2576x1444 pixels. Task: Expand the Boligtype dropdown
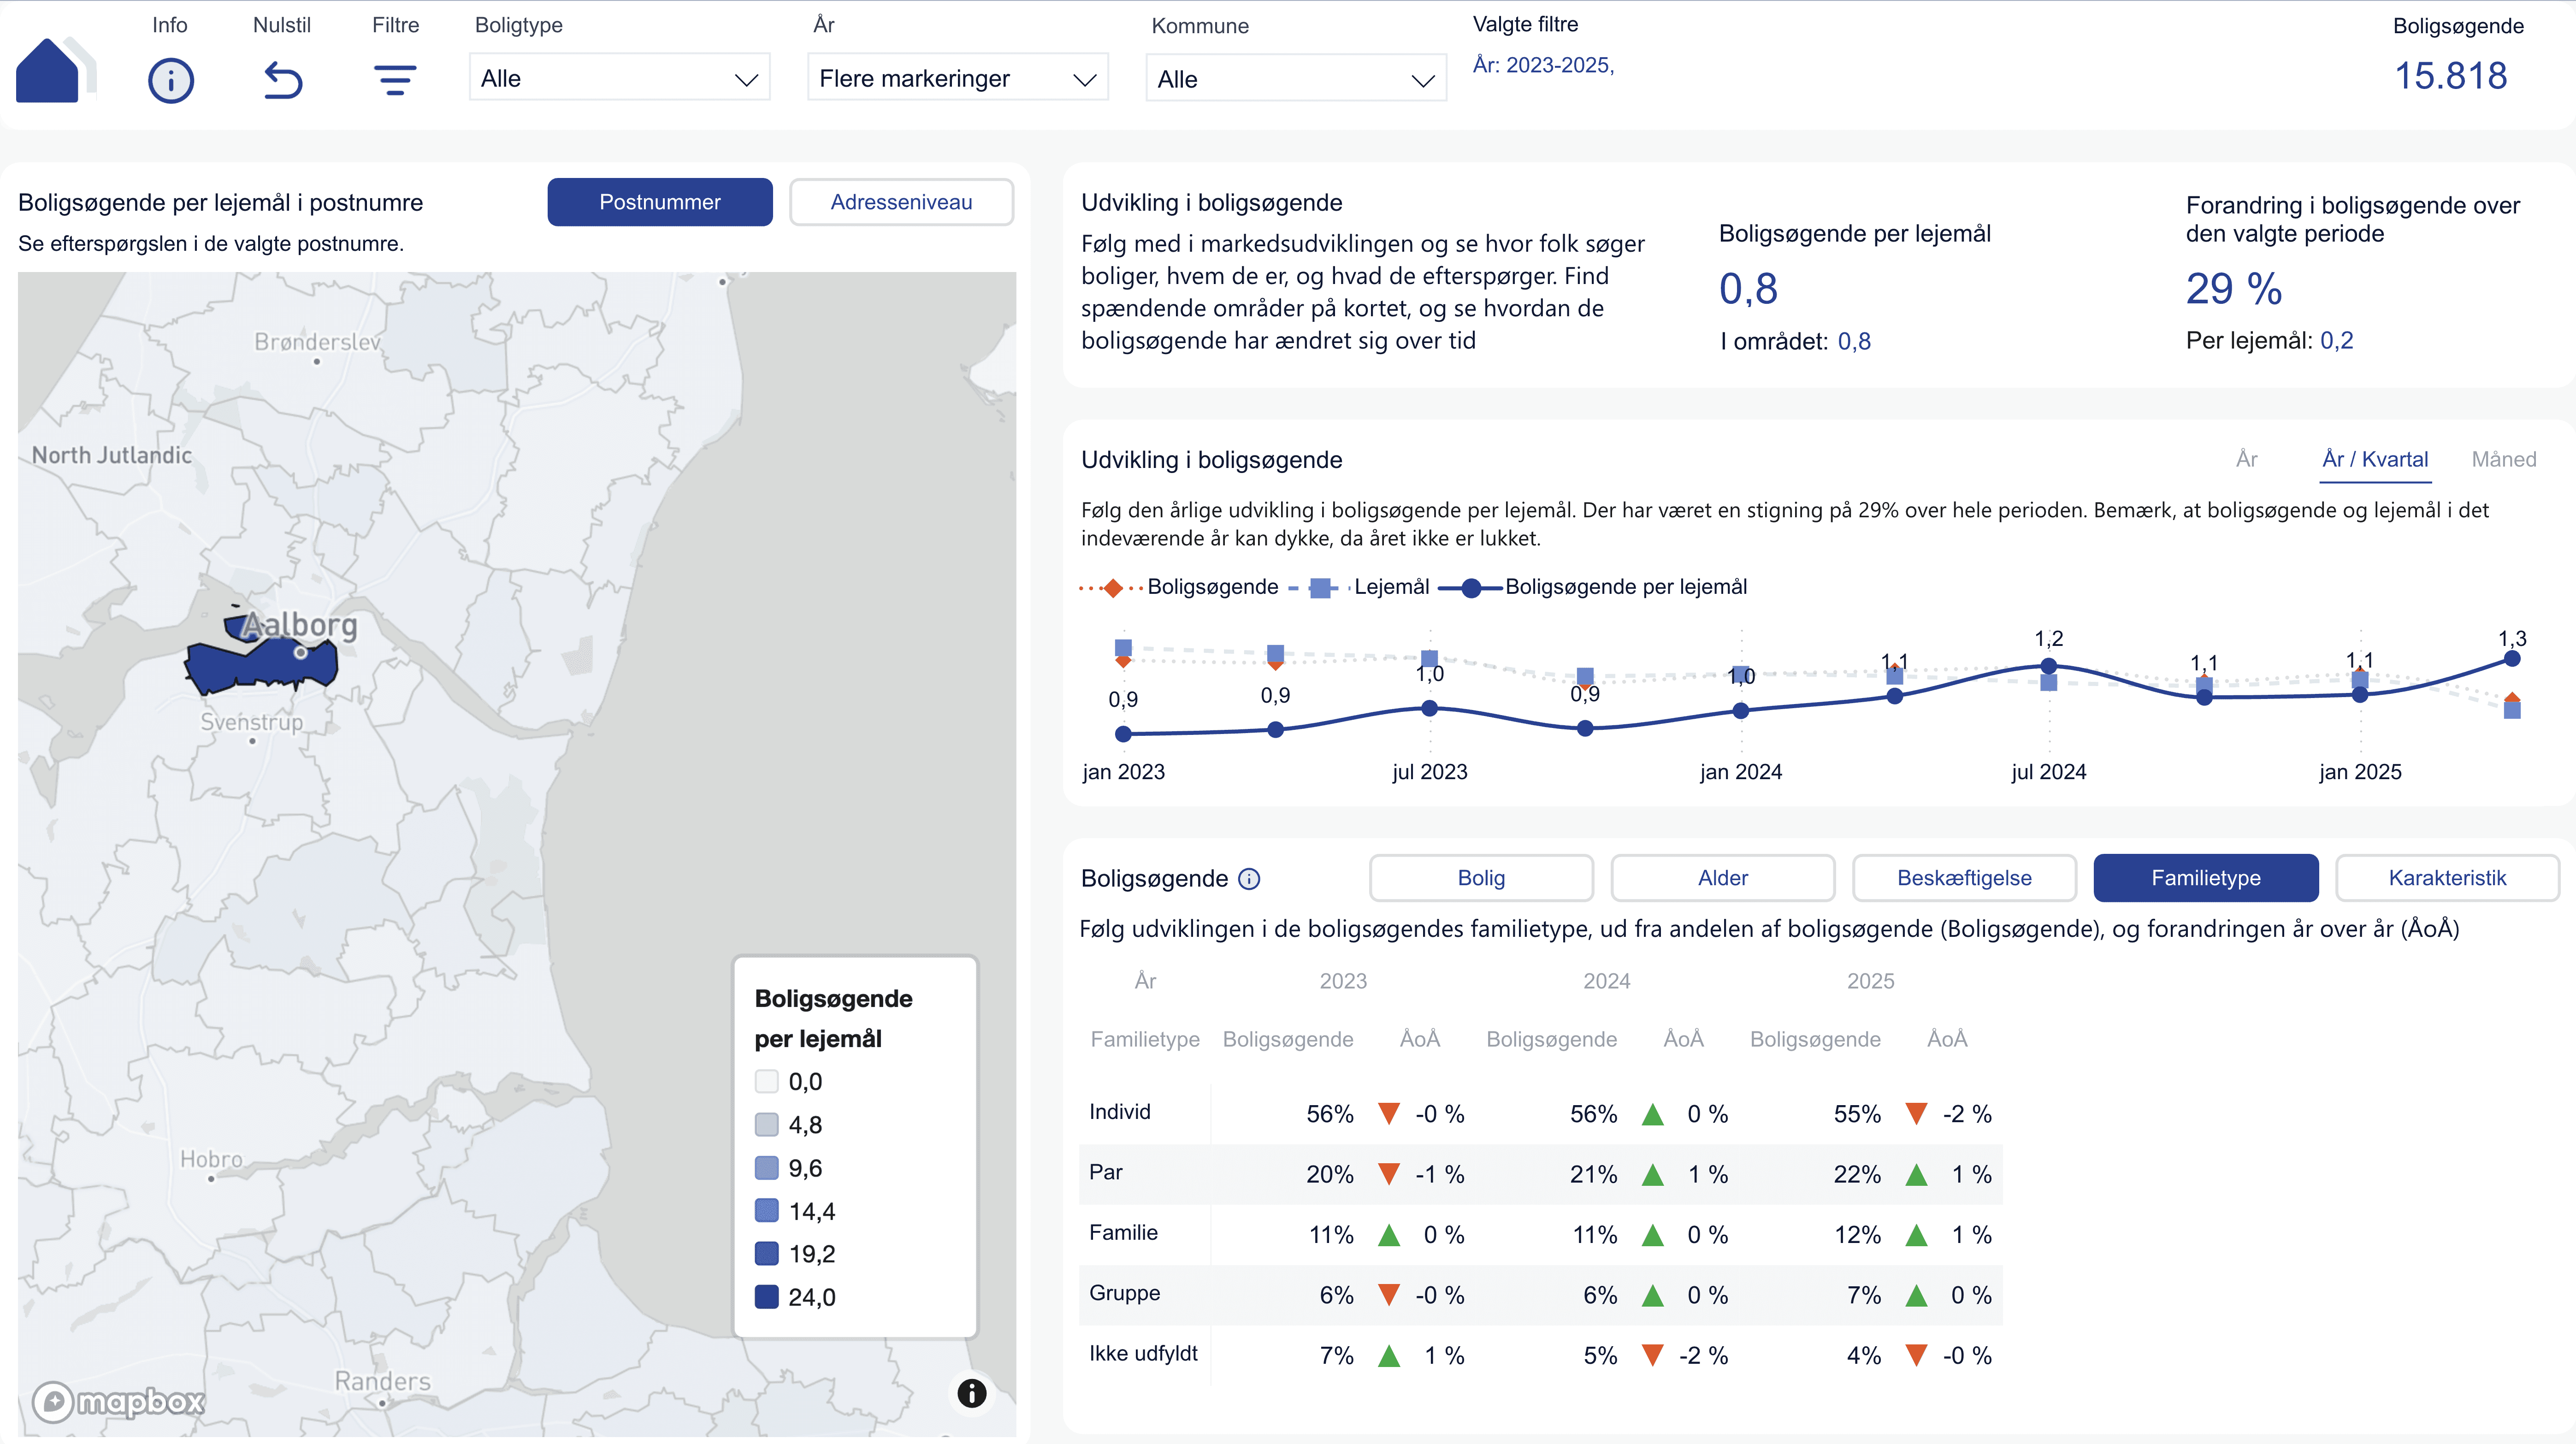point(619,79)
